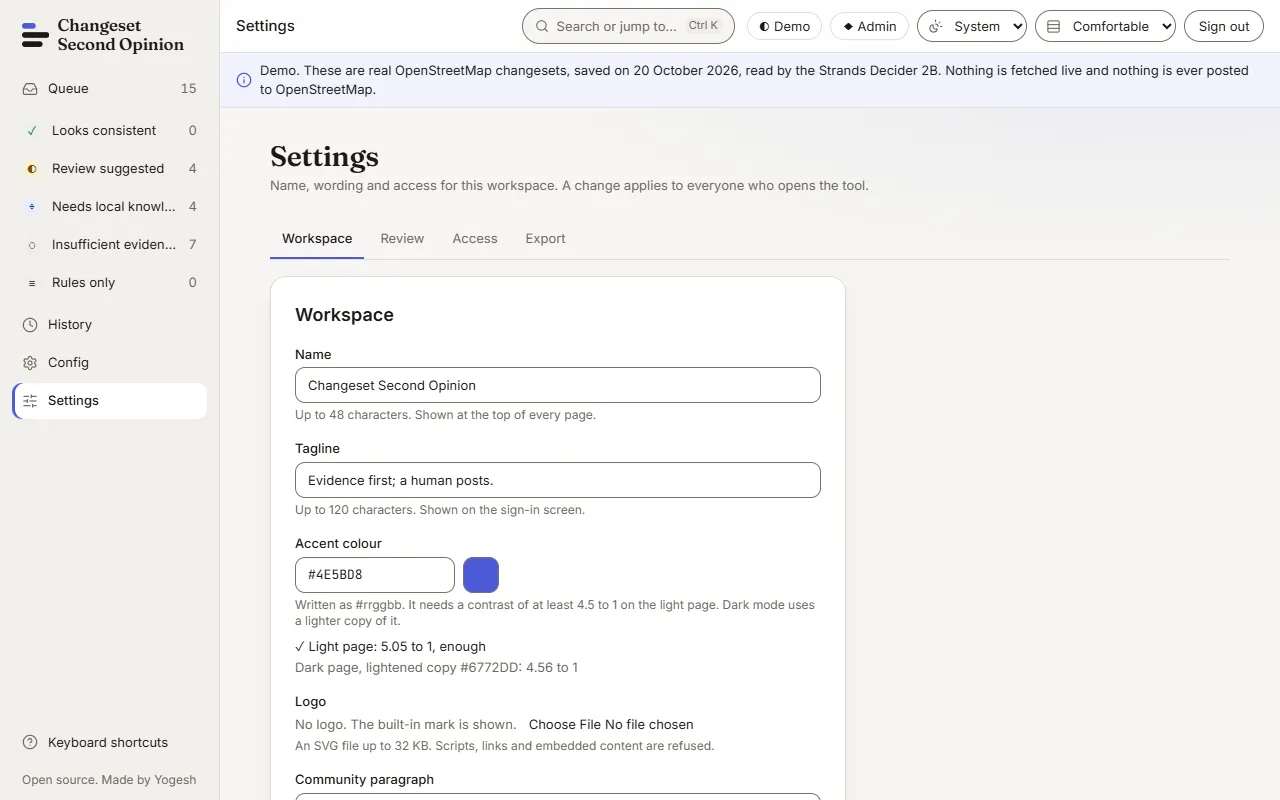Click the green check icon for Looks consistent

tap(32, 131)
